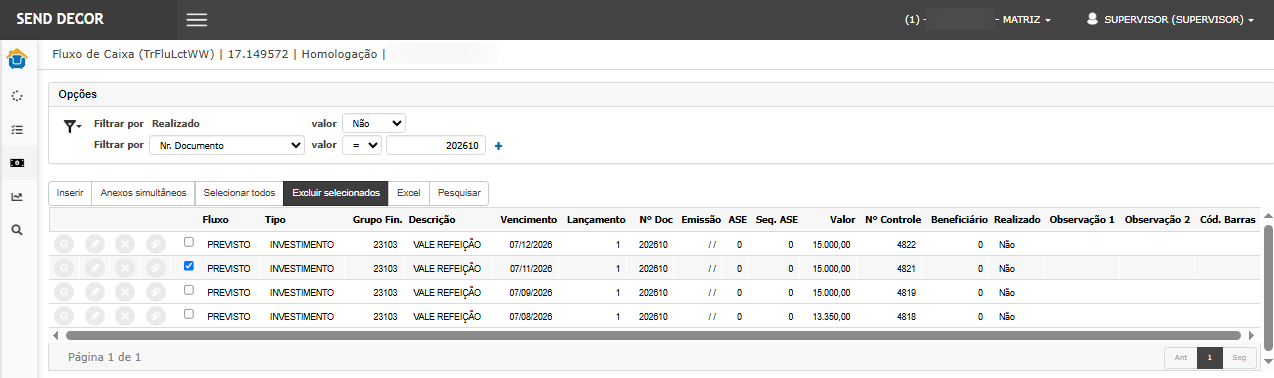
Task: Edit the row due 07/09/2026 with the pencil icon
Action: pos(95,292)
